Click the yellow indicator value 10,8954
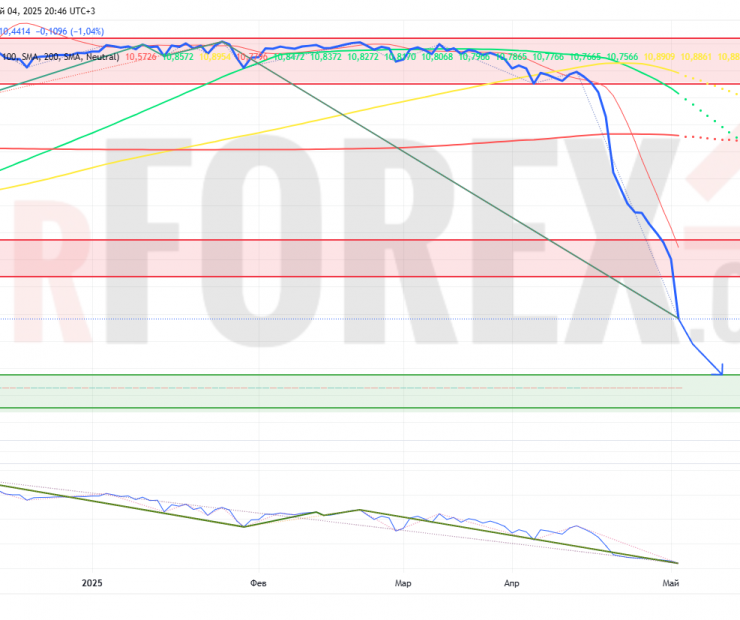The width and height of the screenshot is (740, 620). pos(215,57)
